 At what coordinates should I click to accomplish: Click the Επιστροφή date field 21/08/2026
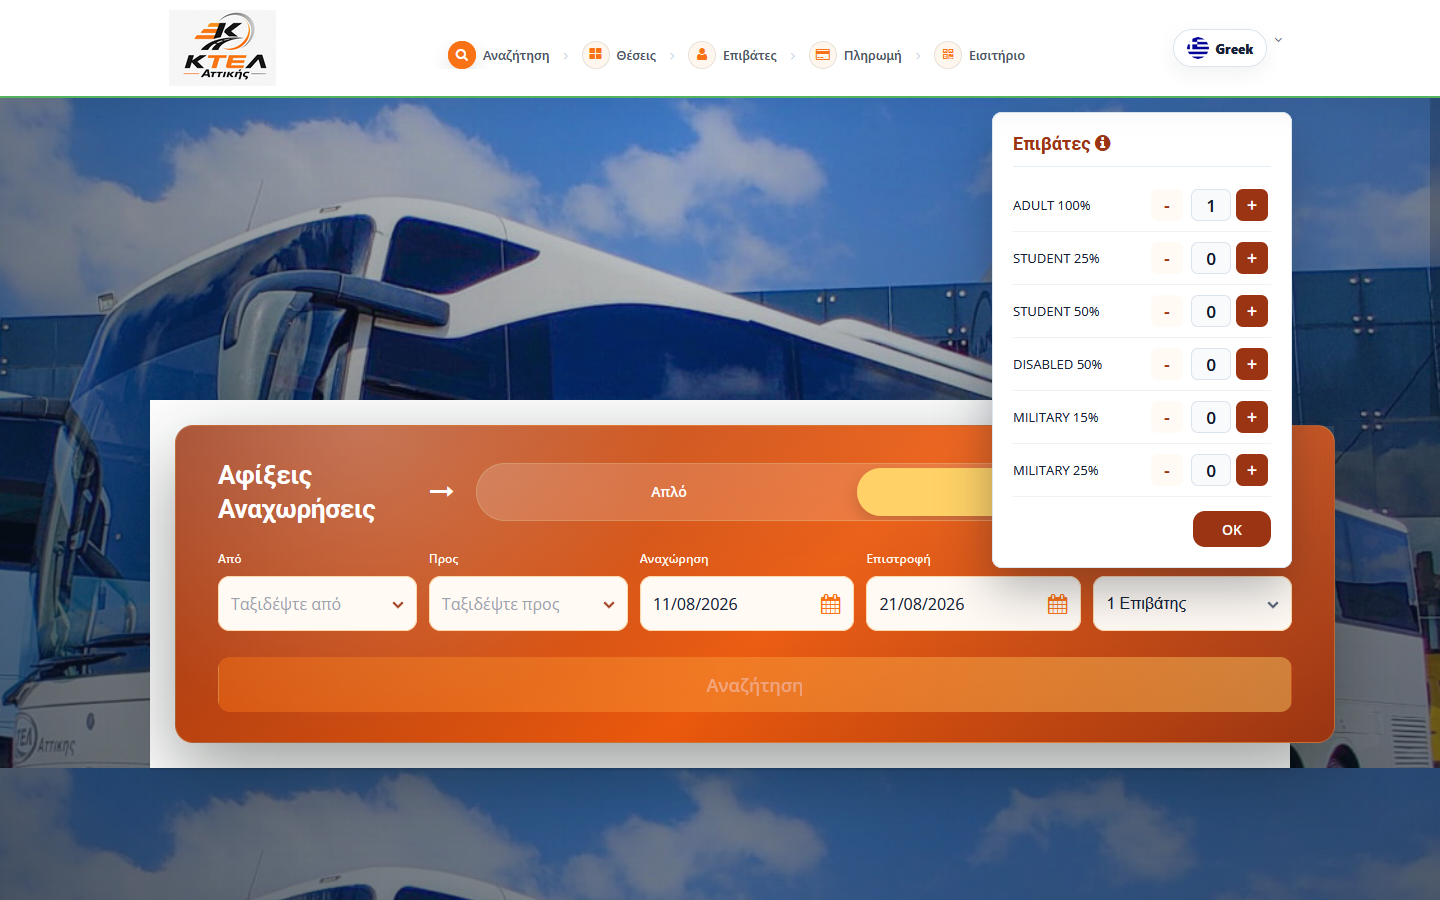tap(973, 603)
